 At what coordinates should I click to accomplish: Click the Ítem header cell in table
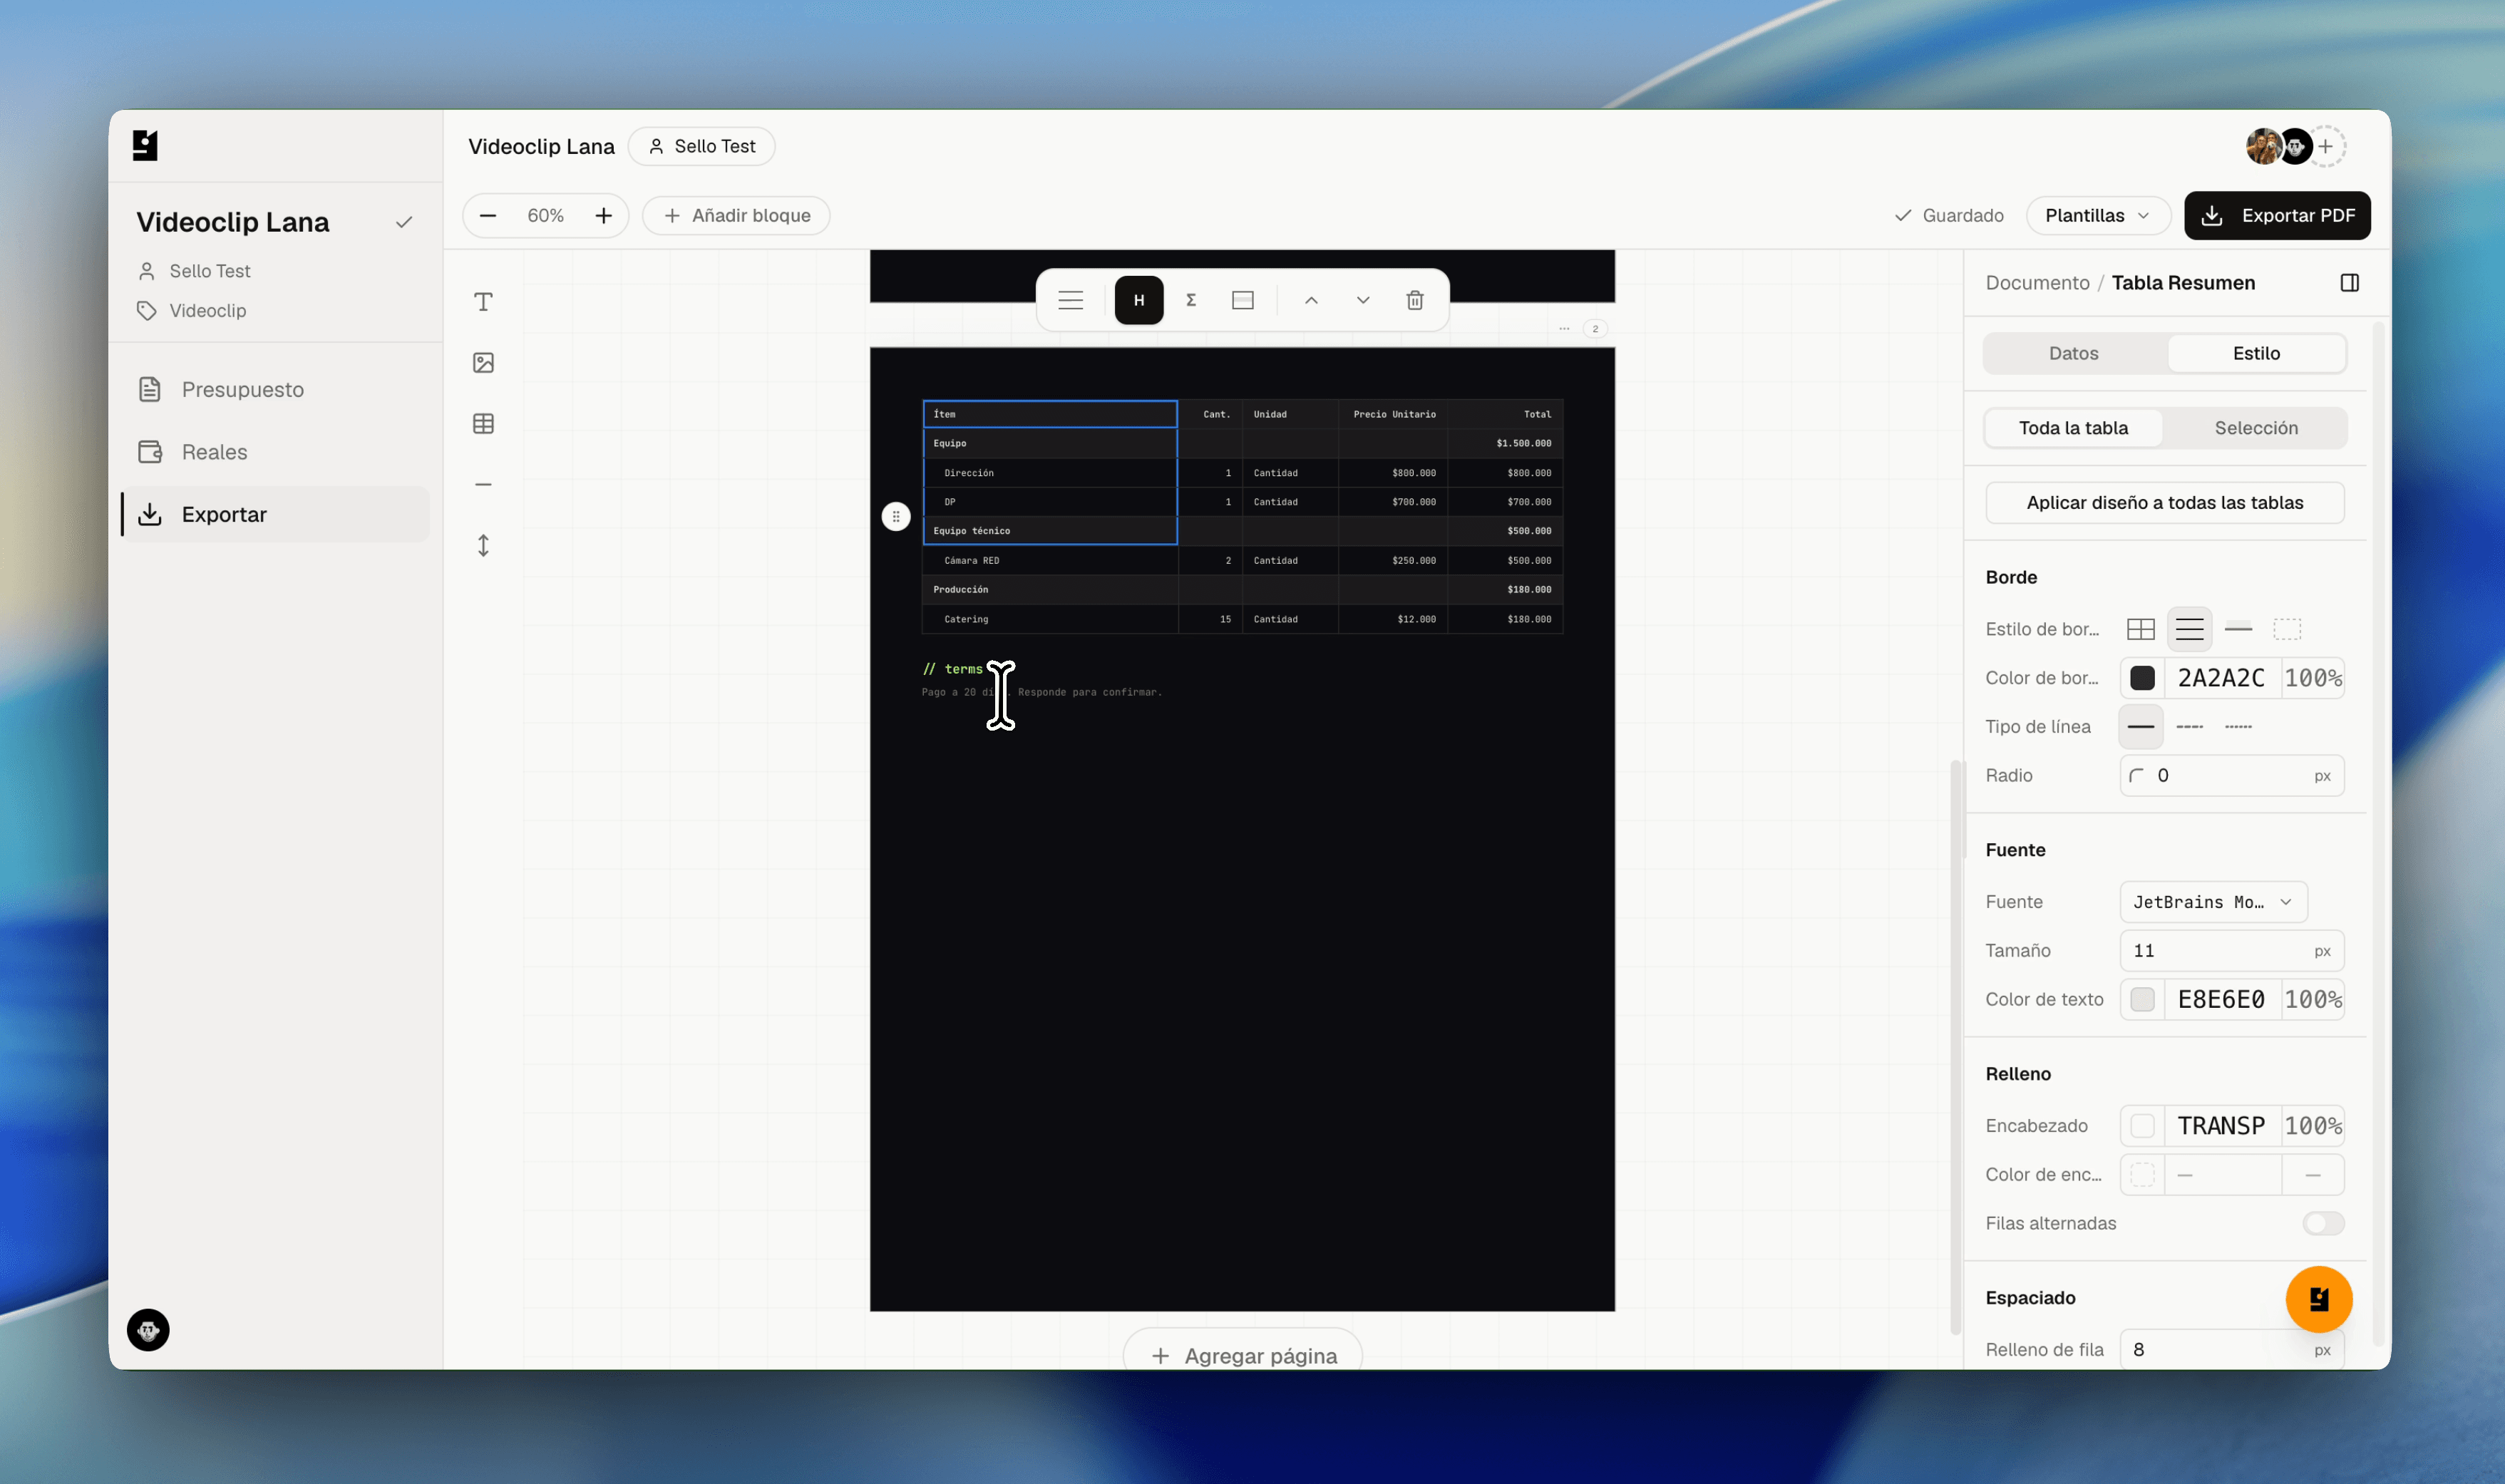(x=1050, y=414)
